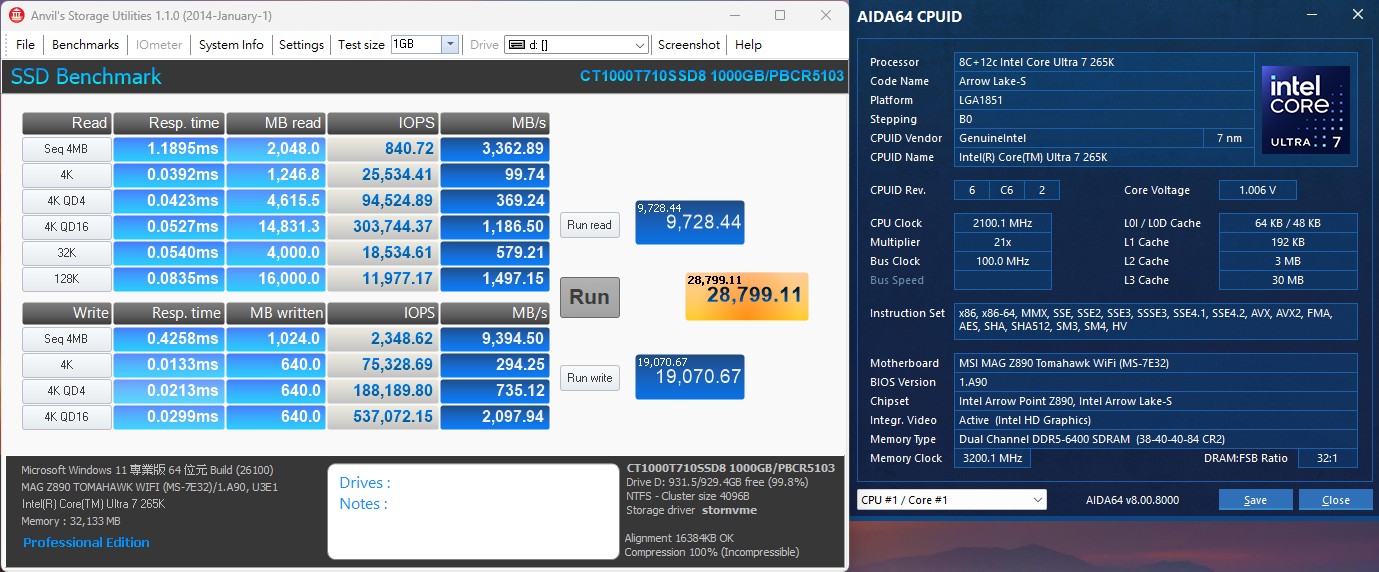Click the Close button in AIDA64
The width and height of the screenshot is (1379, 572).
click(x=1335, y=500)
